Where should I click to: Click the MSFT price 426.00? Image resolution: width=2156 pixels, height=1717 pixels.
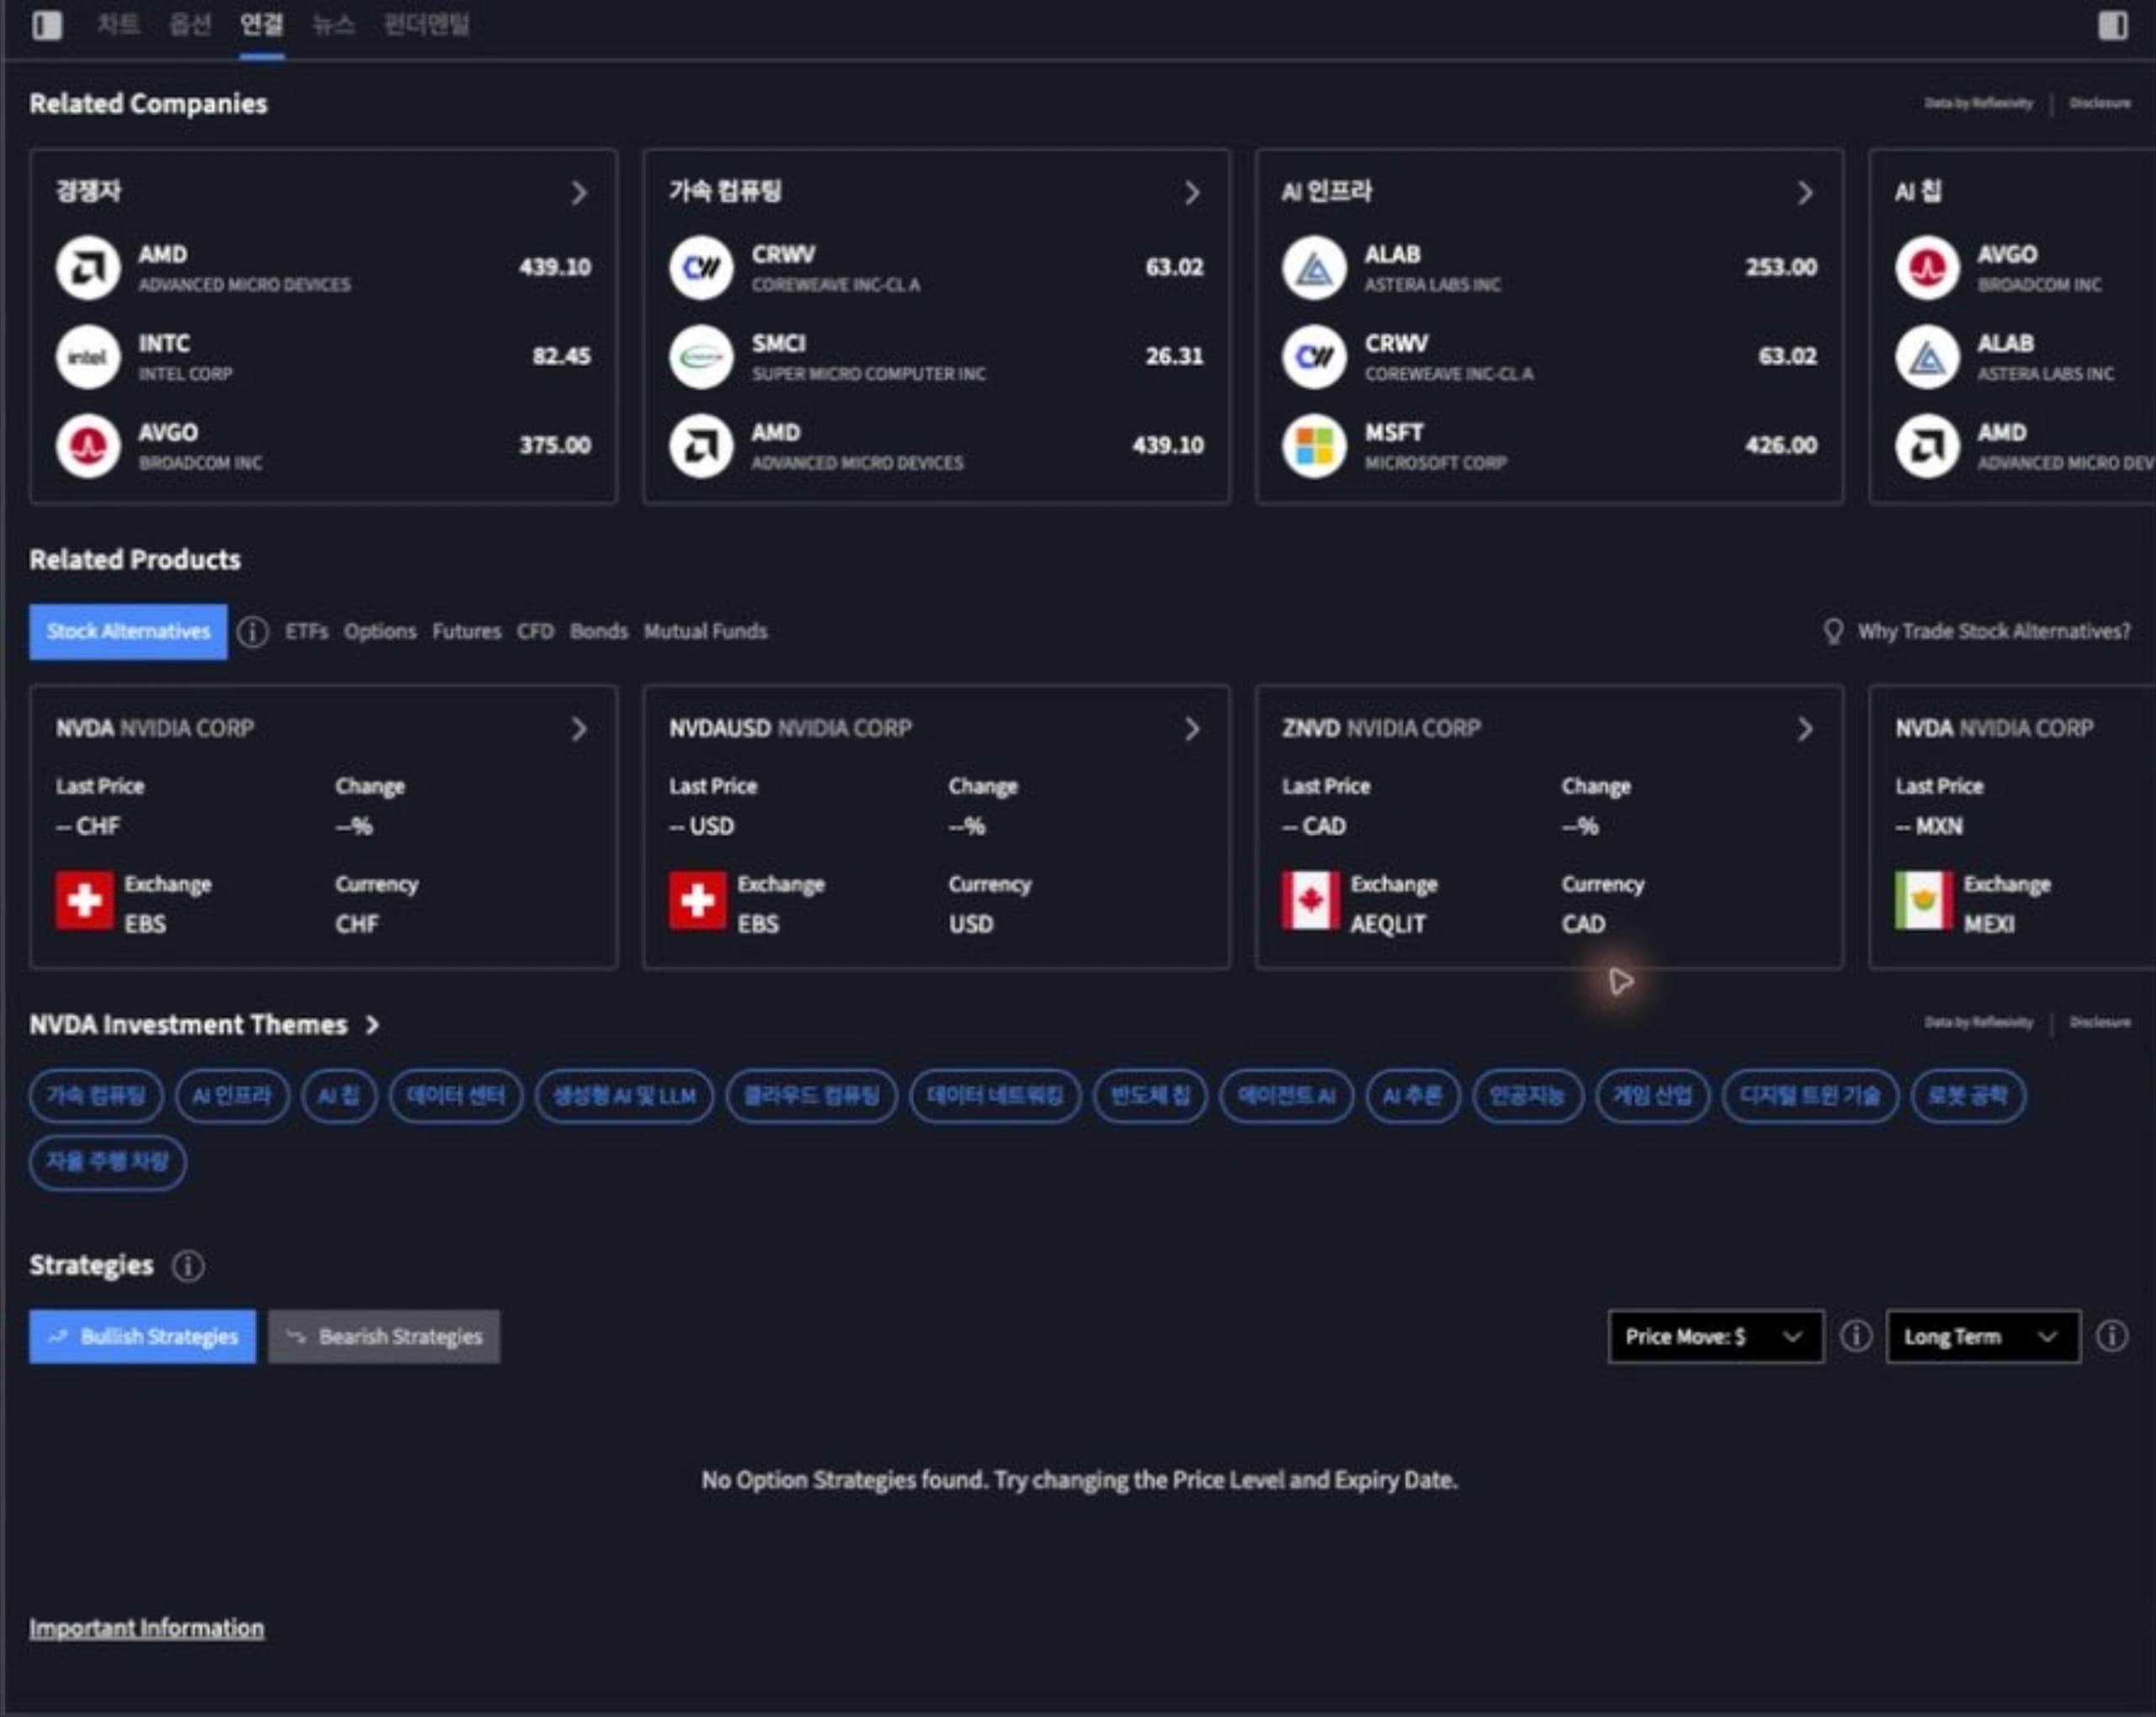coord(1781,445)
